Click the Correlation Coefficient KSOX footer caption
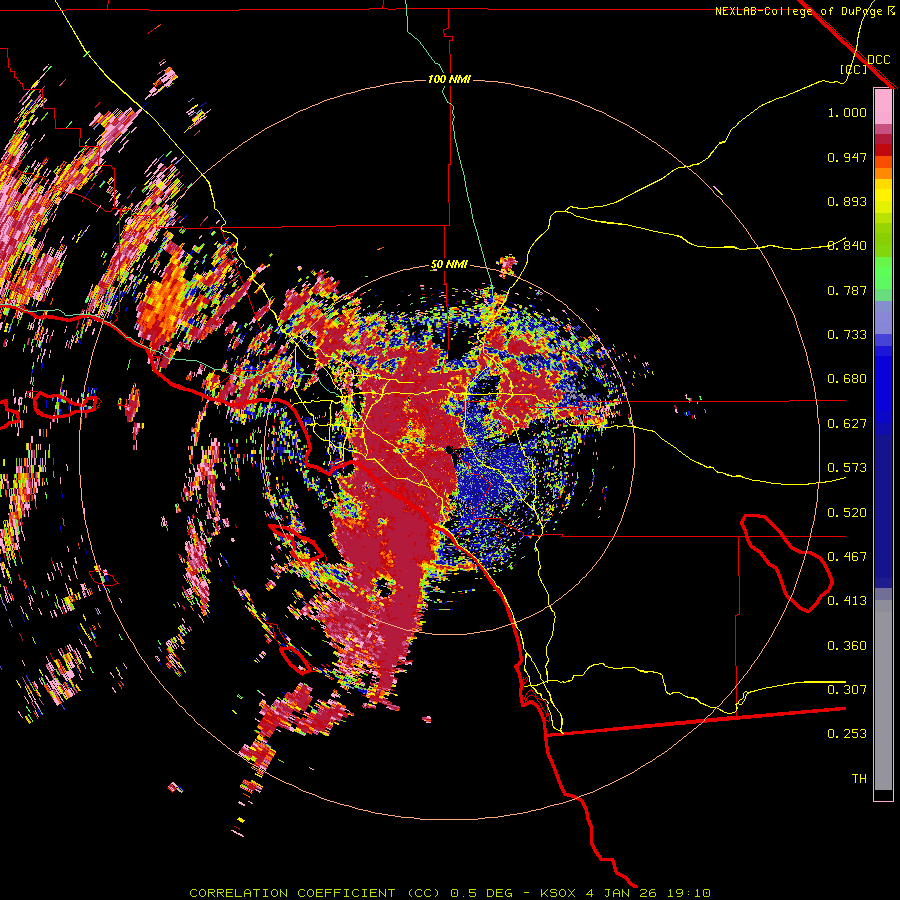The image size is (900, 900). tap(450, 893)
